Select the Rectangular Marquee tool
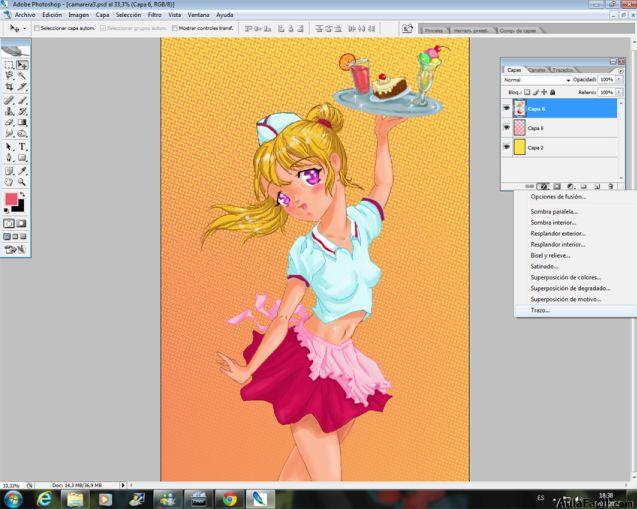The height and width of the screenshot is (509, 637). [x=9, y=65]
